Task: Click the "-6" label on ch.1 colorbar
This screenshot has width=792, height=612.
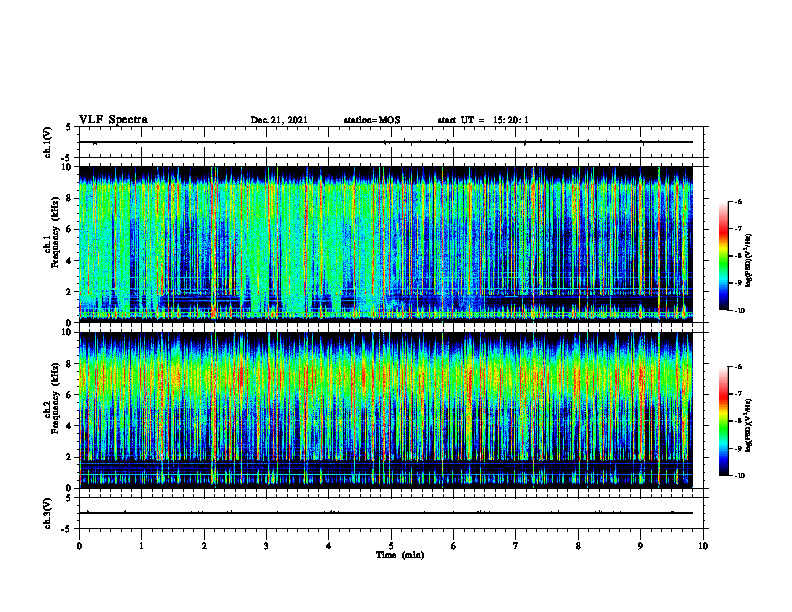Action: 738,201
